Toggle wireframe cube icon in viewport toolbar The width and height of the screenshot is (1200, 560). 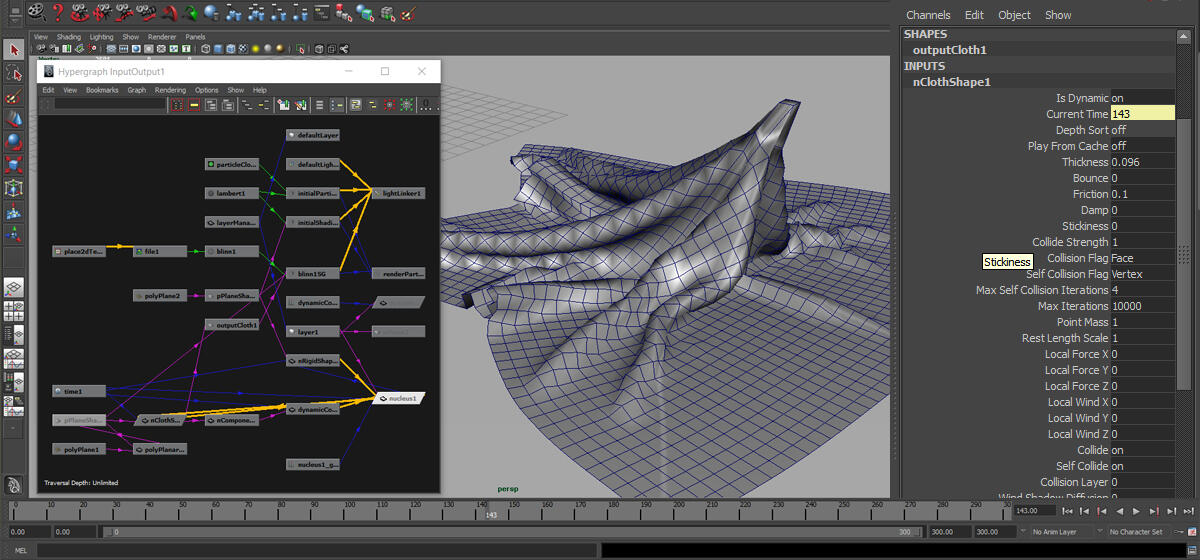[206, 48]
